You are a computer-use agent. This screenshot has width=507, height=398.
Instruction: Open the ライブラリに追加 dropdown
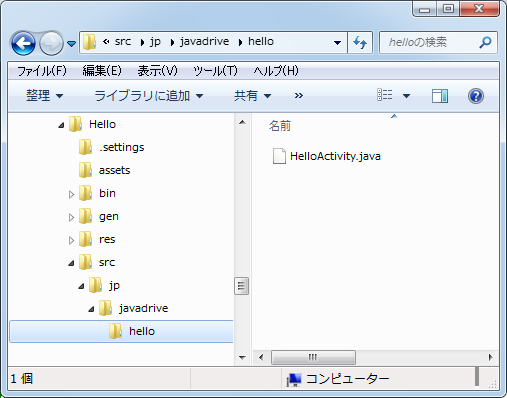(149, 96)
